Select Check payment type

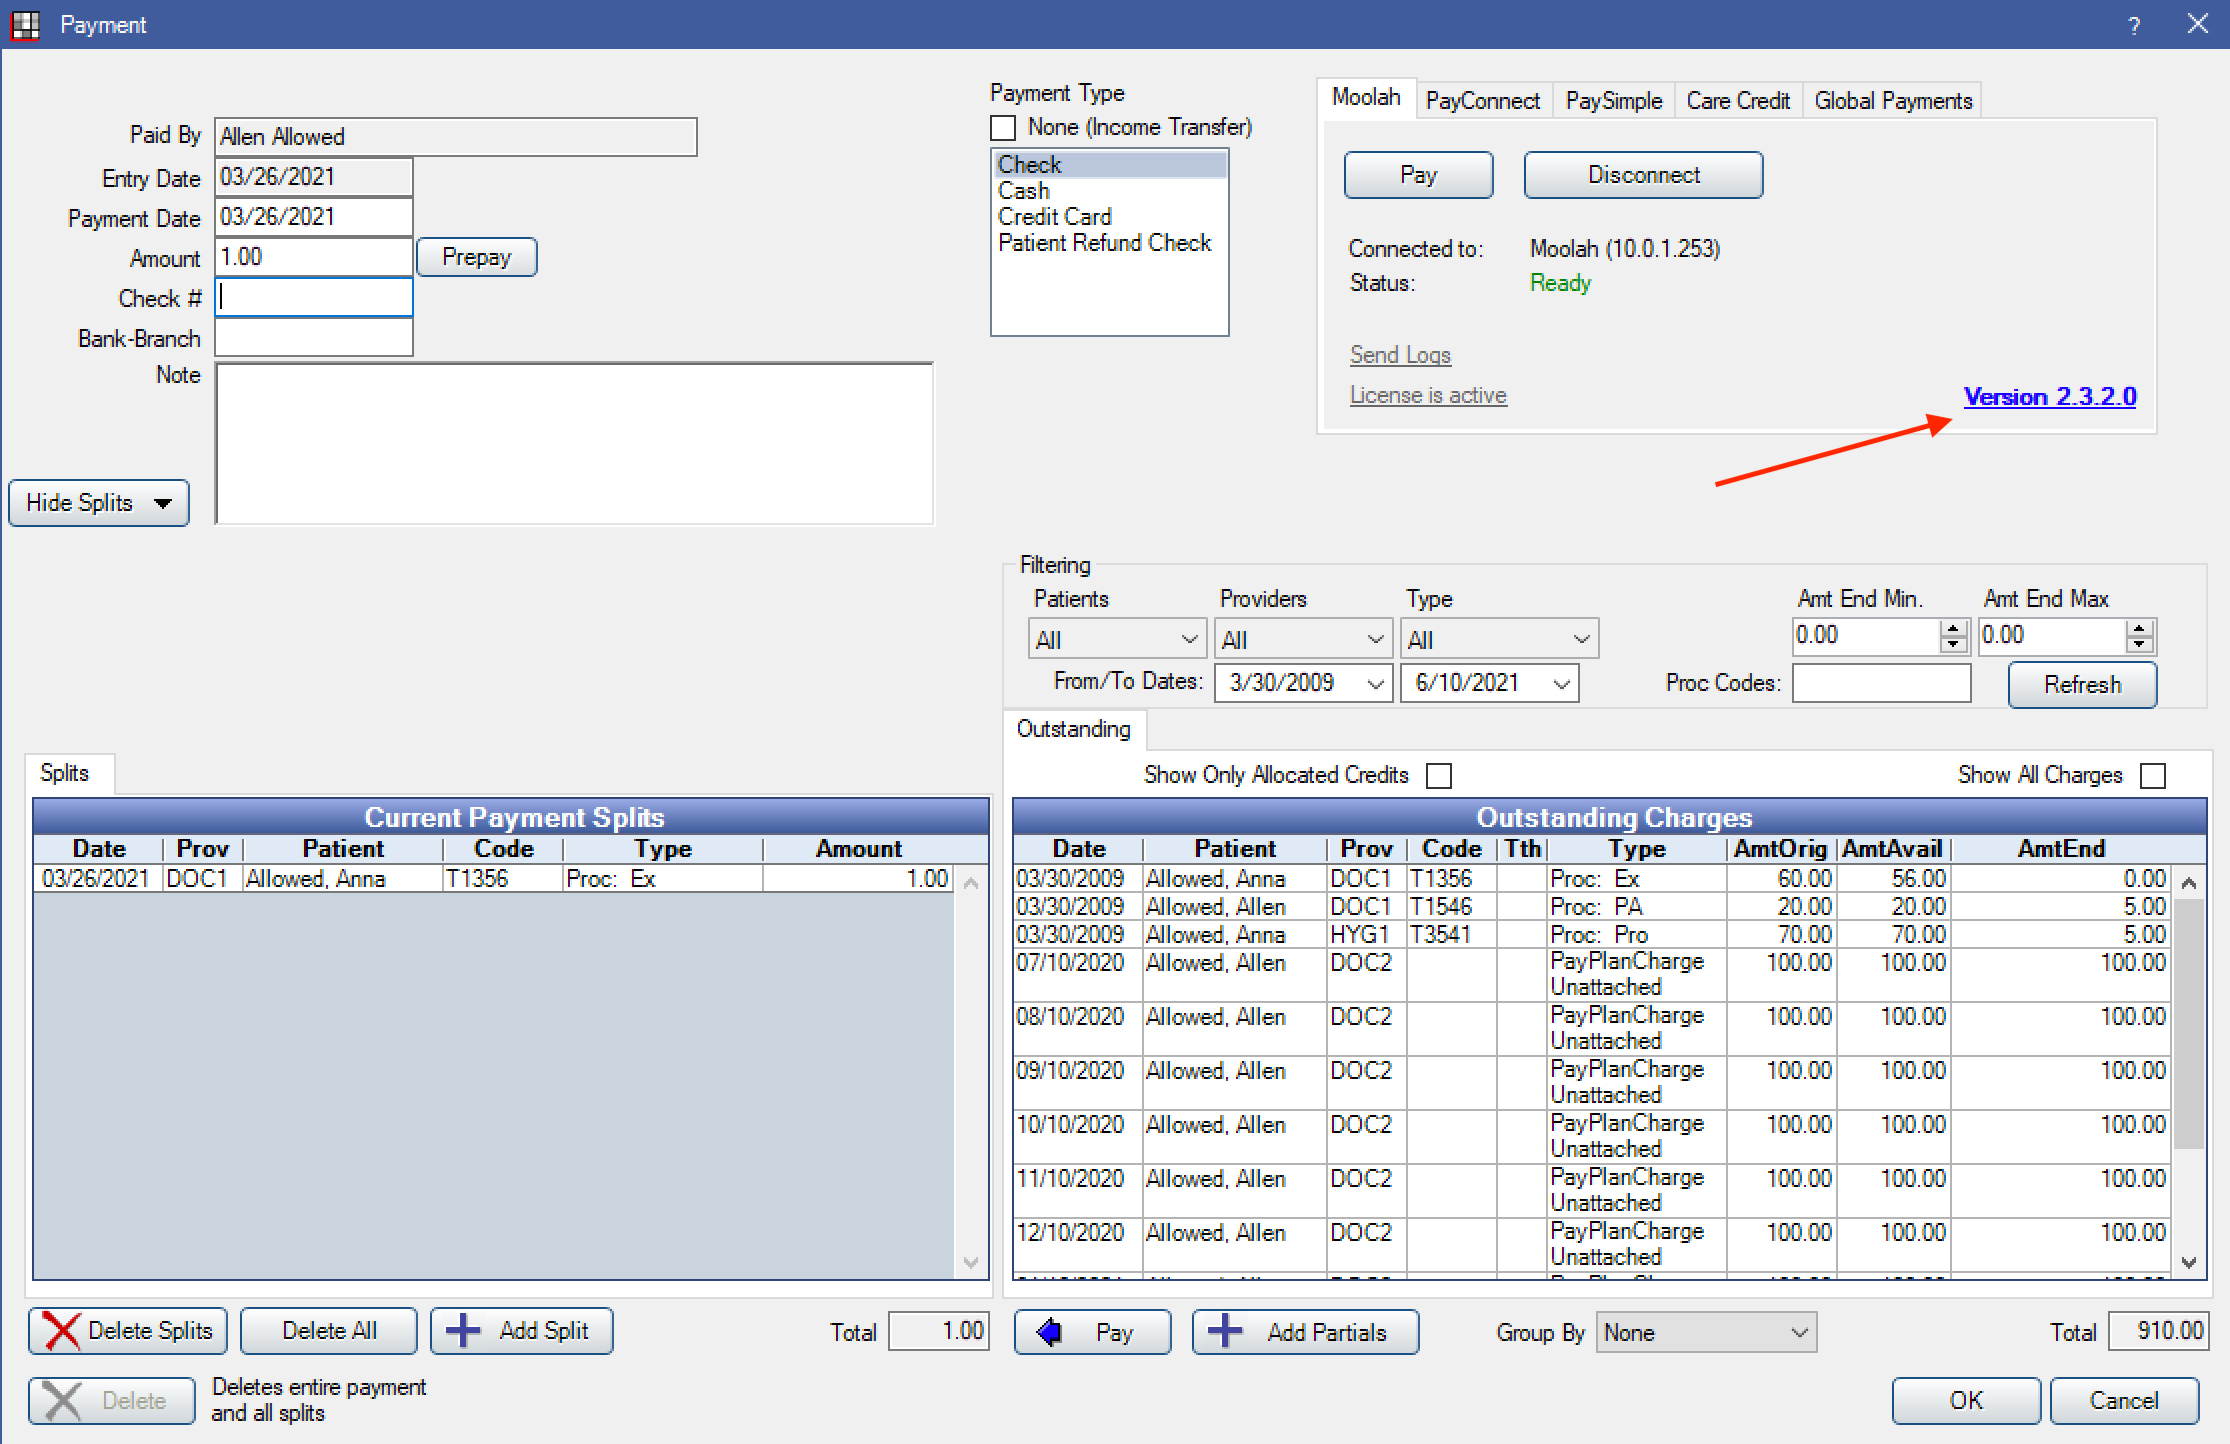1109,165
